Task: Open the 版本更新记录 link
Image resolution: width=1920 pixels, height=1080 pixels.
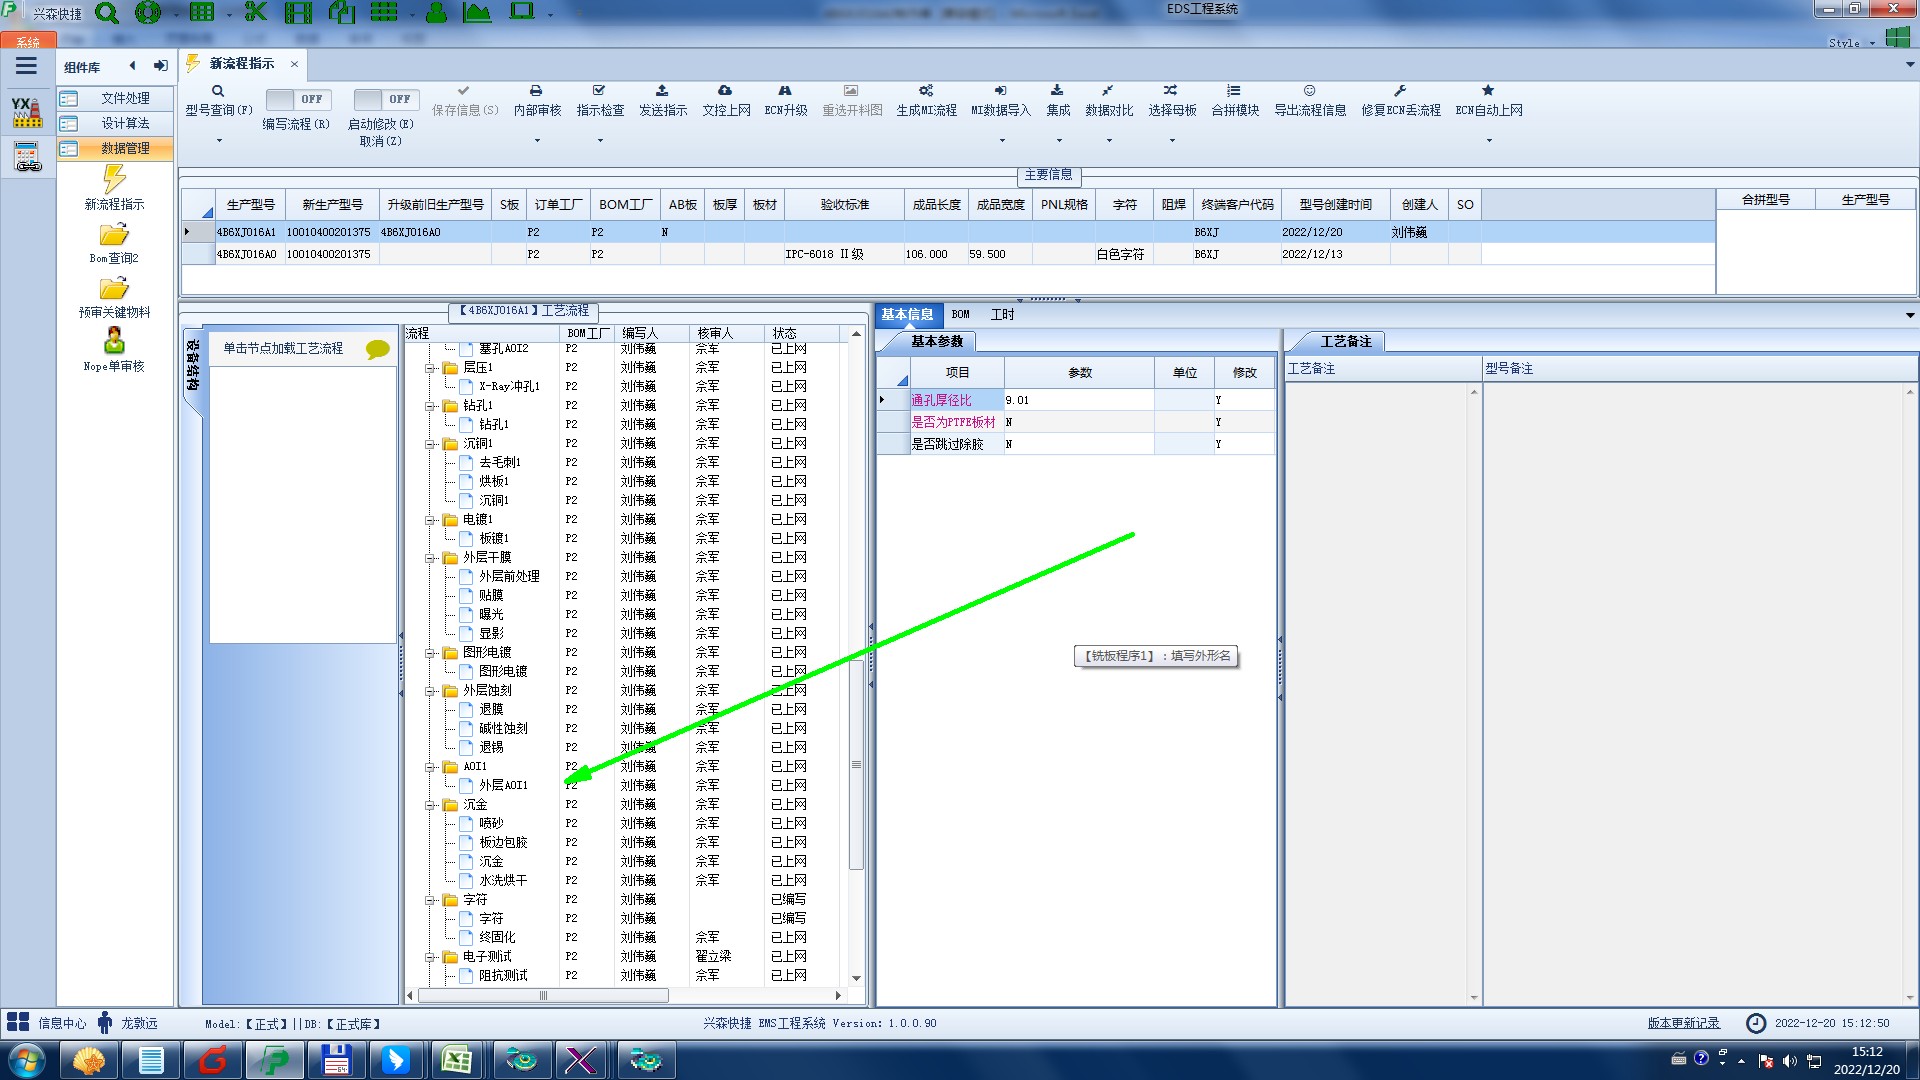Action: tap(1683, 1023)
